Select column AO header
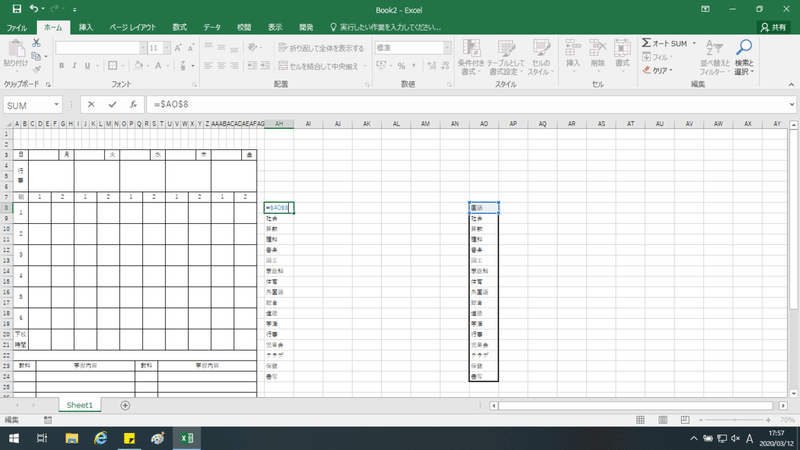 tap(484, 124)
